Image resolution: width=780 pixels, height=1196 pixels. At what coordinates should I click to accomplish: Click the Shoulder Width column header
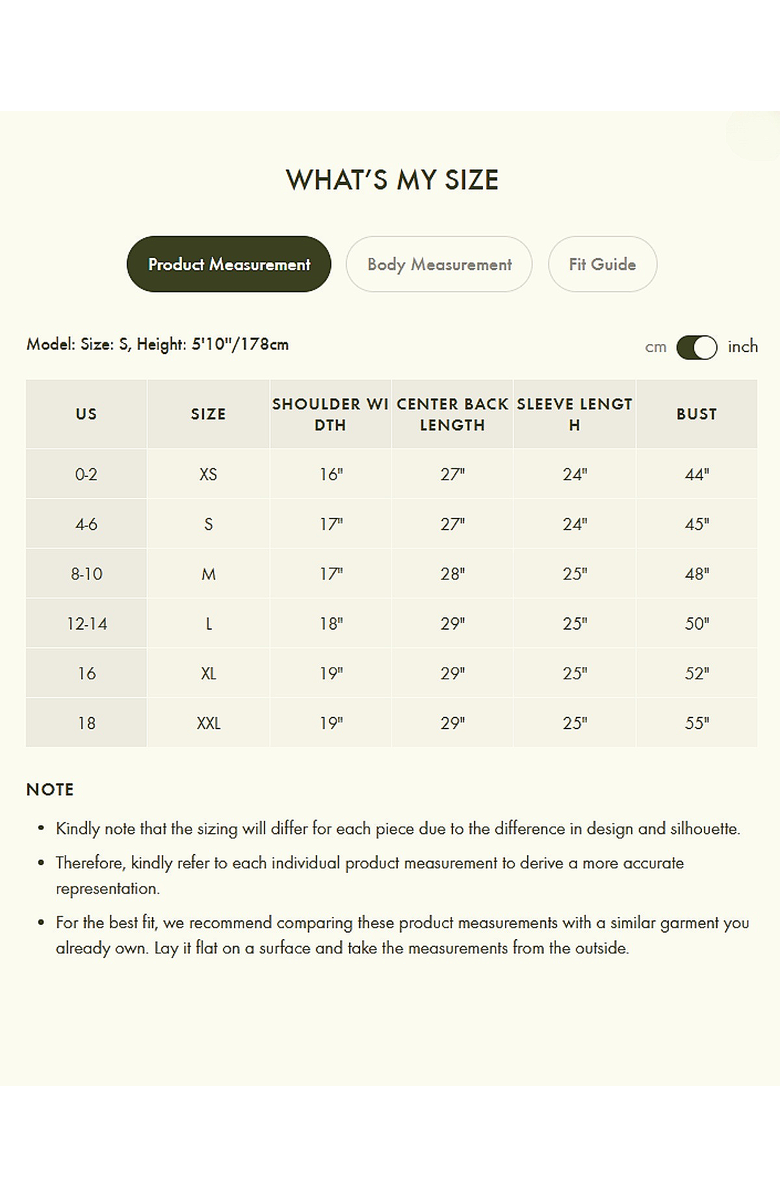(330, 414)
